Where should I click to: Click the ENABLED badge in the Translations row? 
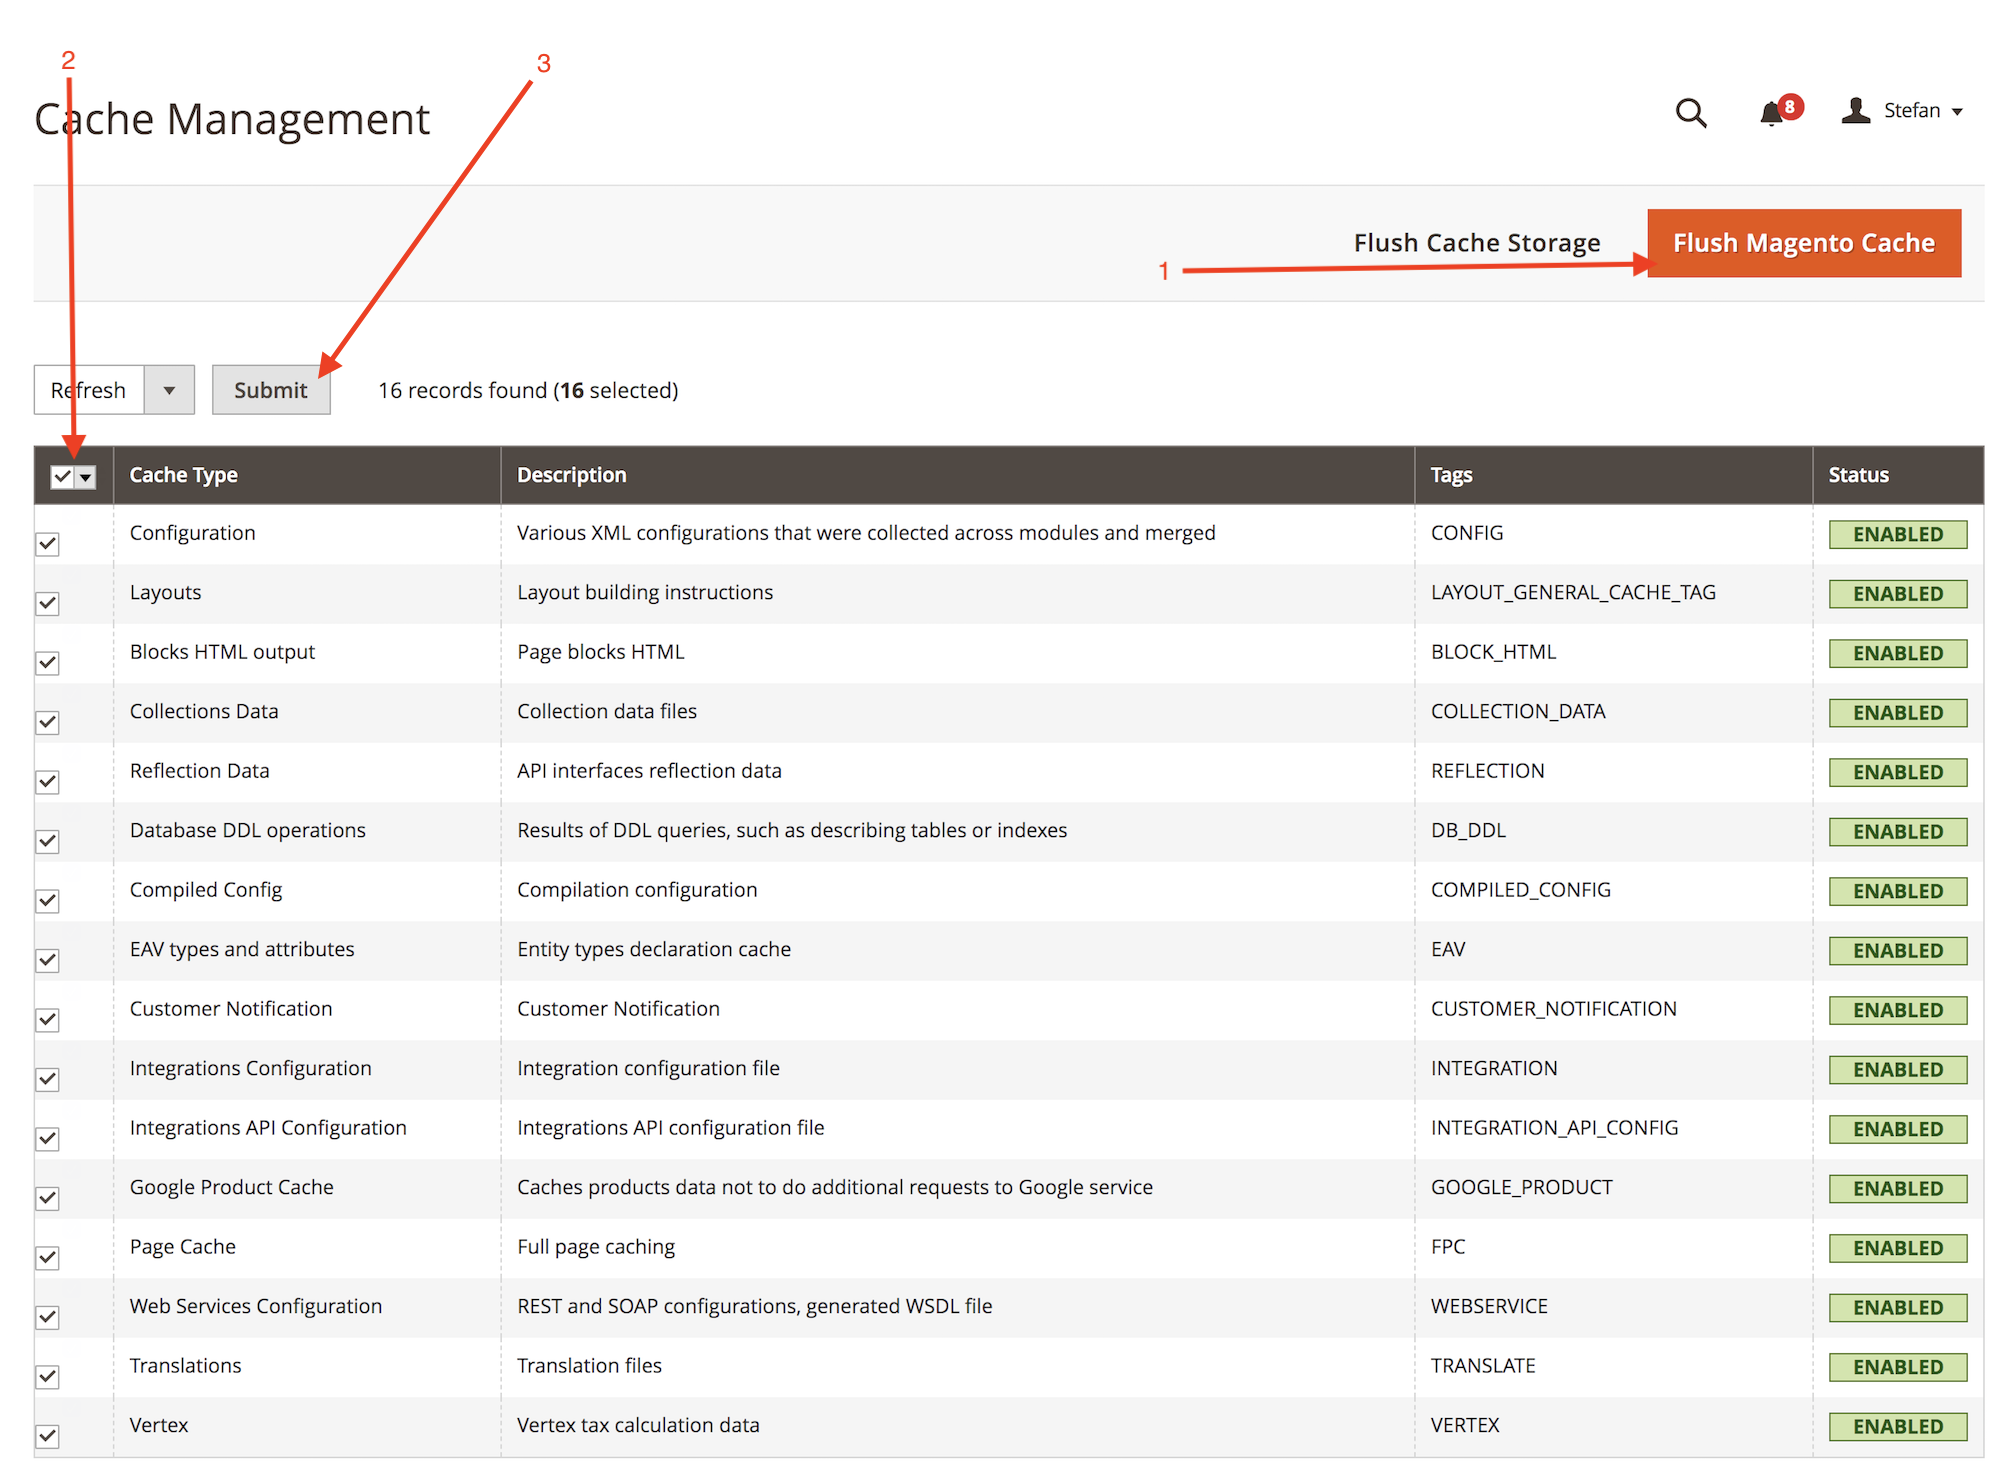click(x=1897, y=1367)
